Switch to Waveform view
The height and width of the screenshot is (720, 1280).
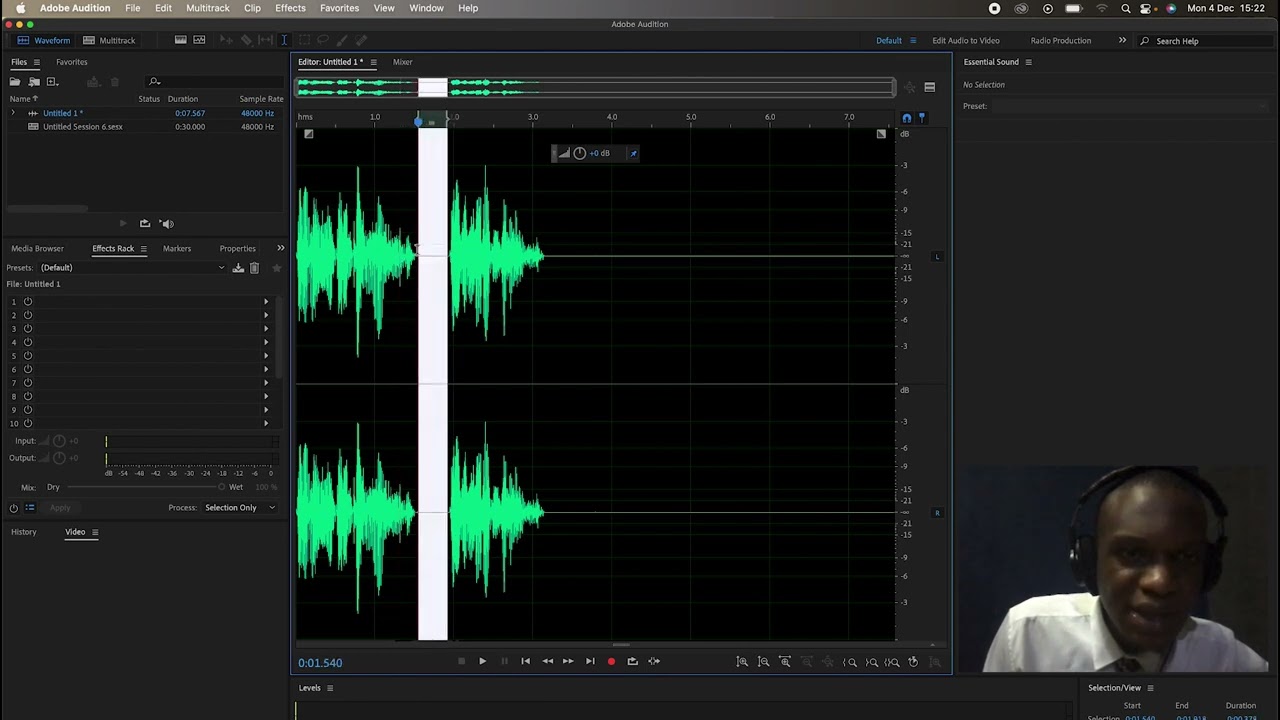pos(43,40)
